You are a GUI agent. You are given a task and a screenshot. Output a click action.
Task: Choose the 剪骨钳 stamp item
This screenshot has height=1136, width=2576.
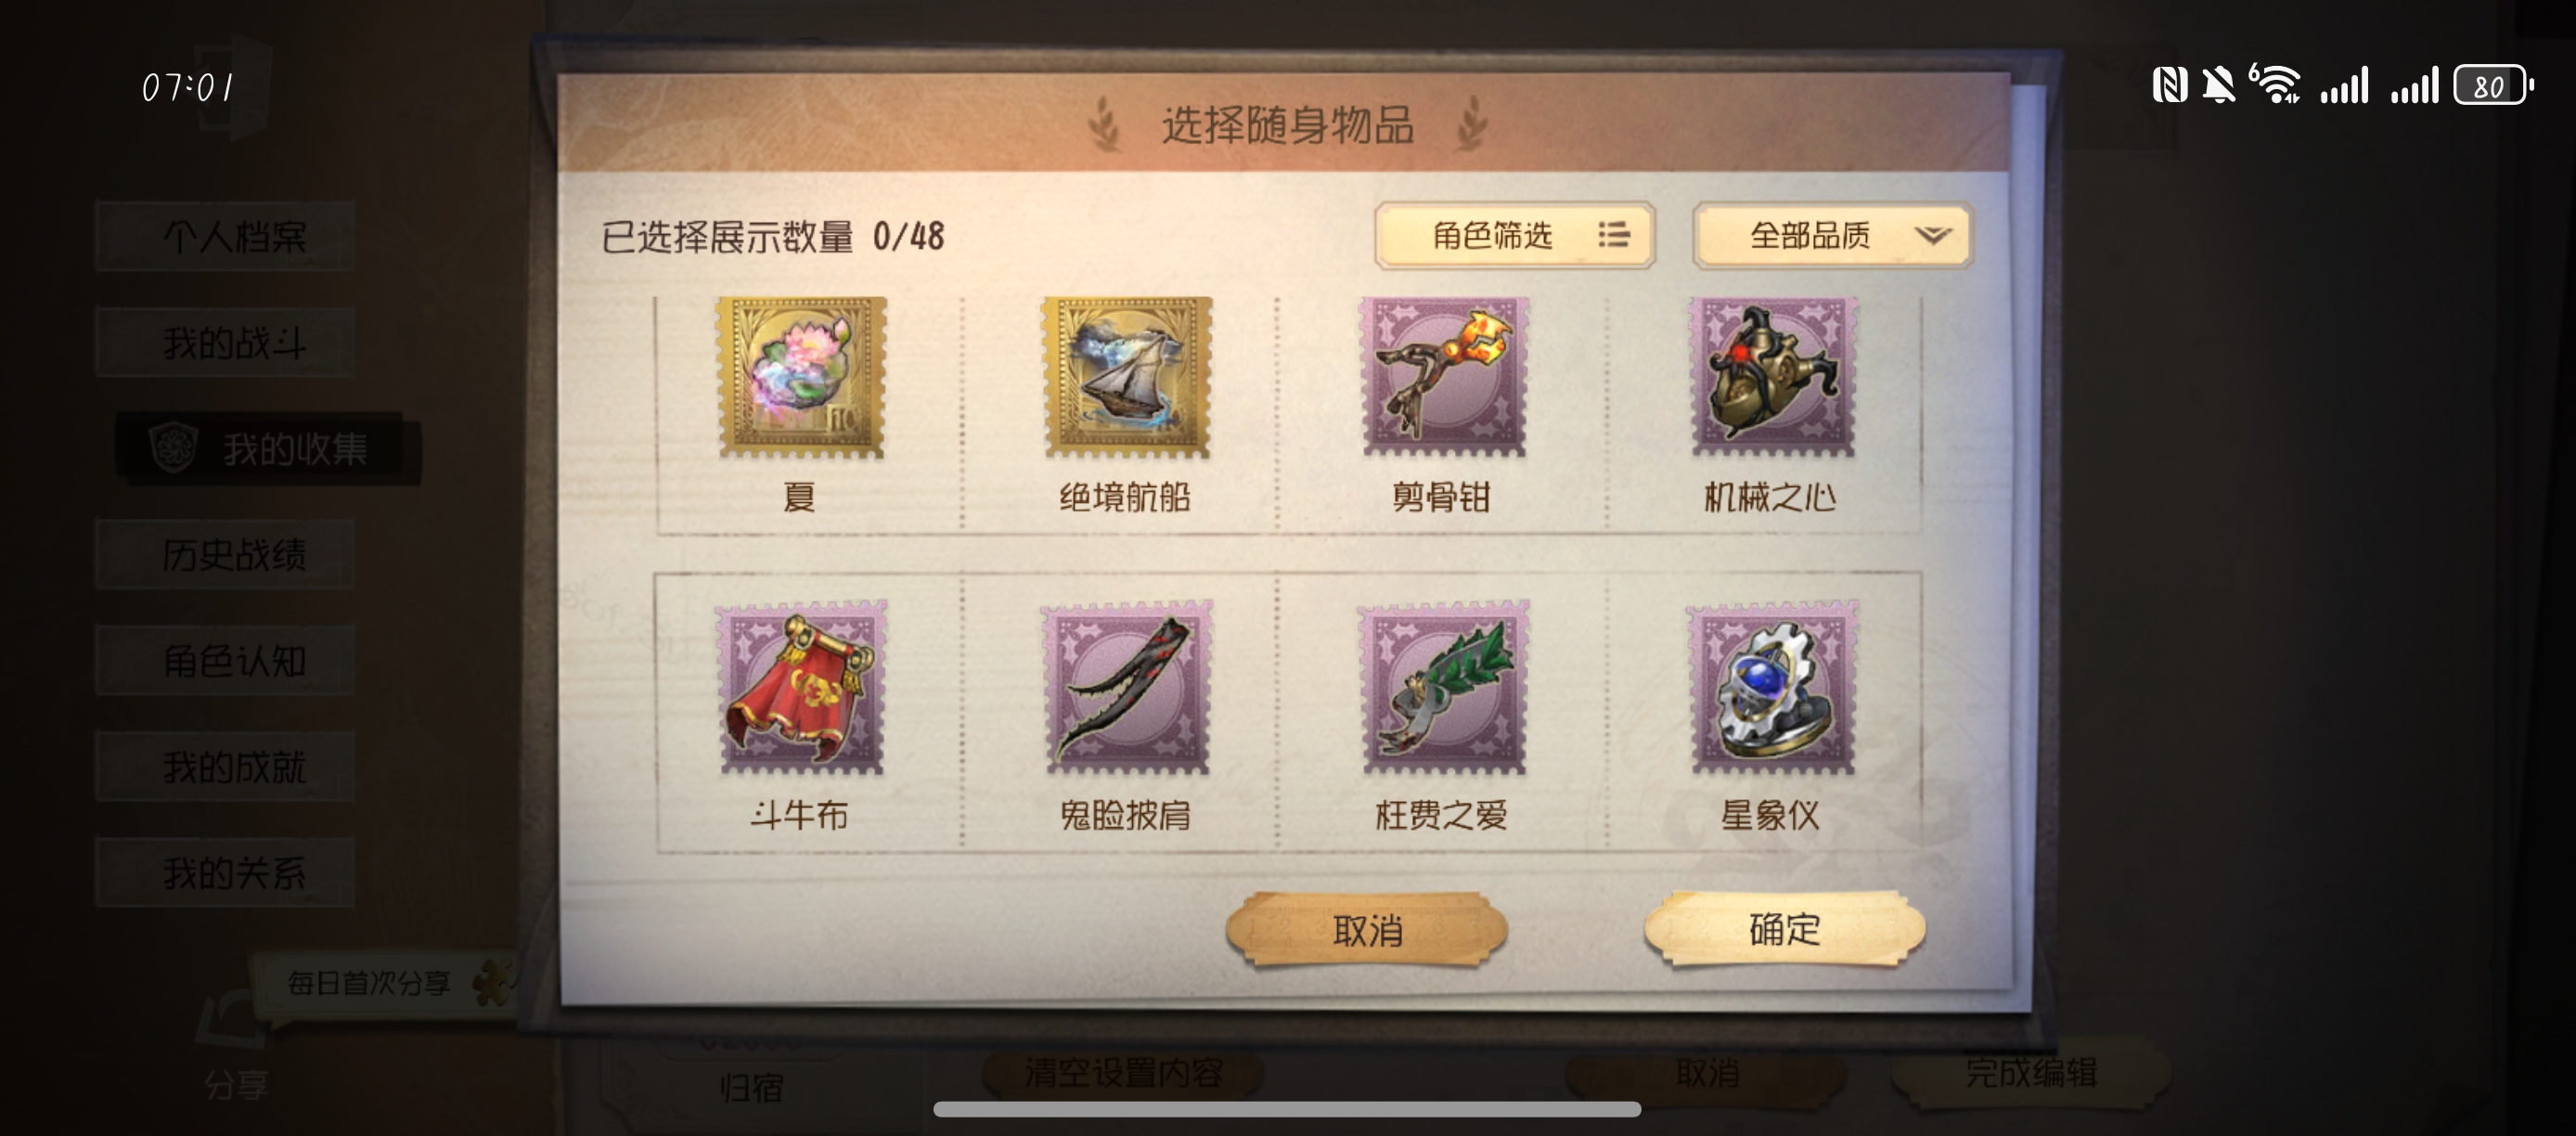coord(1444,377)
